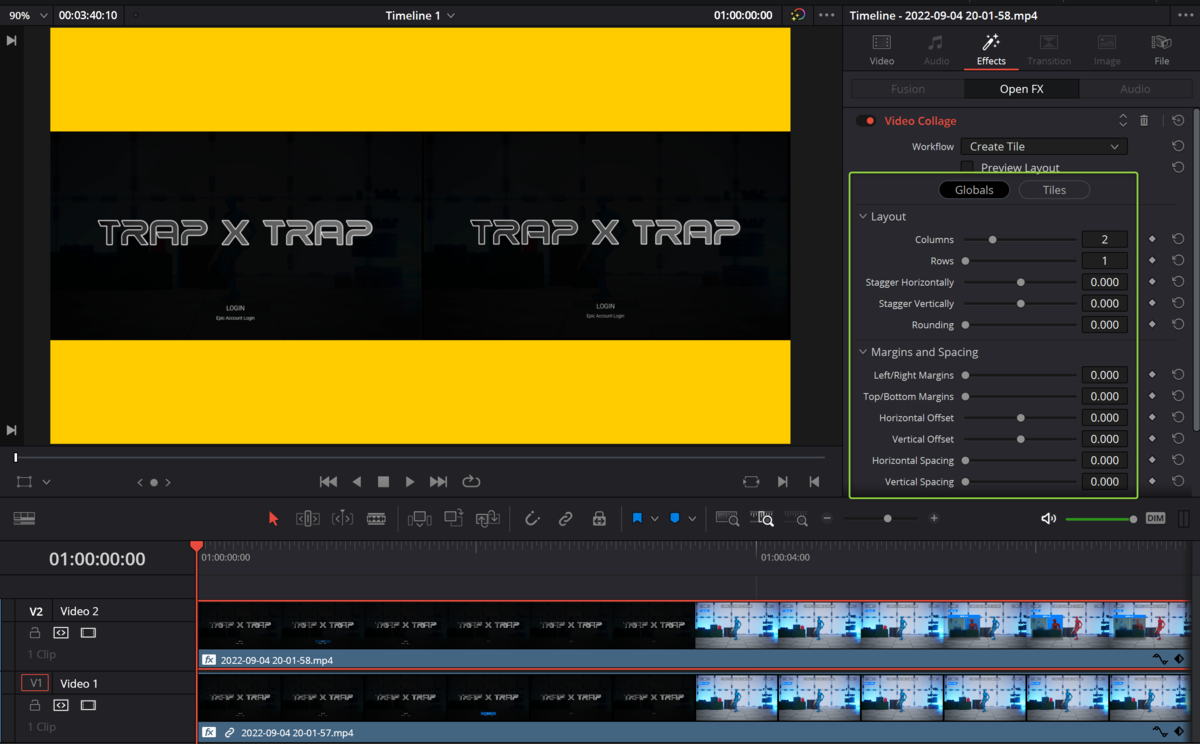This screenshot has height=744, width=1200.
Task: Click the Overwrite Clip toolbar icon
Action: (x=454, y=518)
